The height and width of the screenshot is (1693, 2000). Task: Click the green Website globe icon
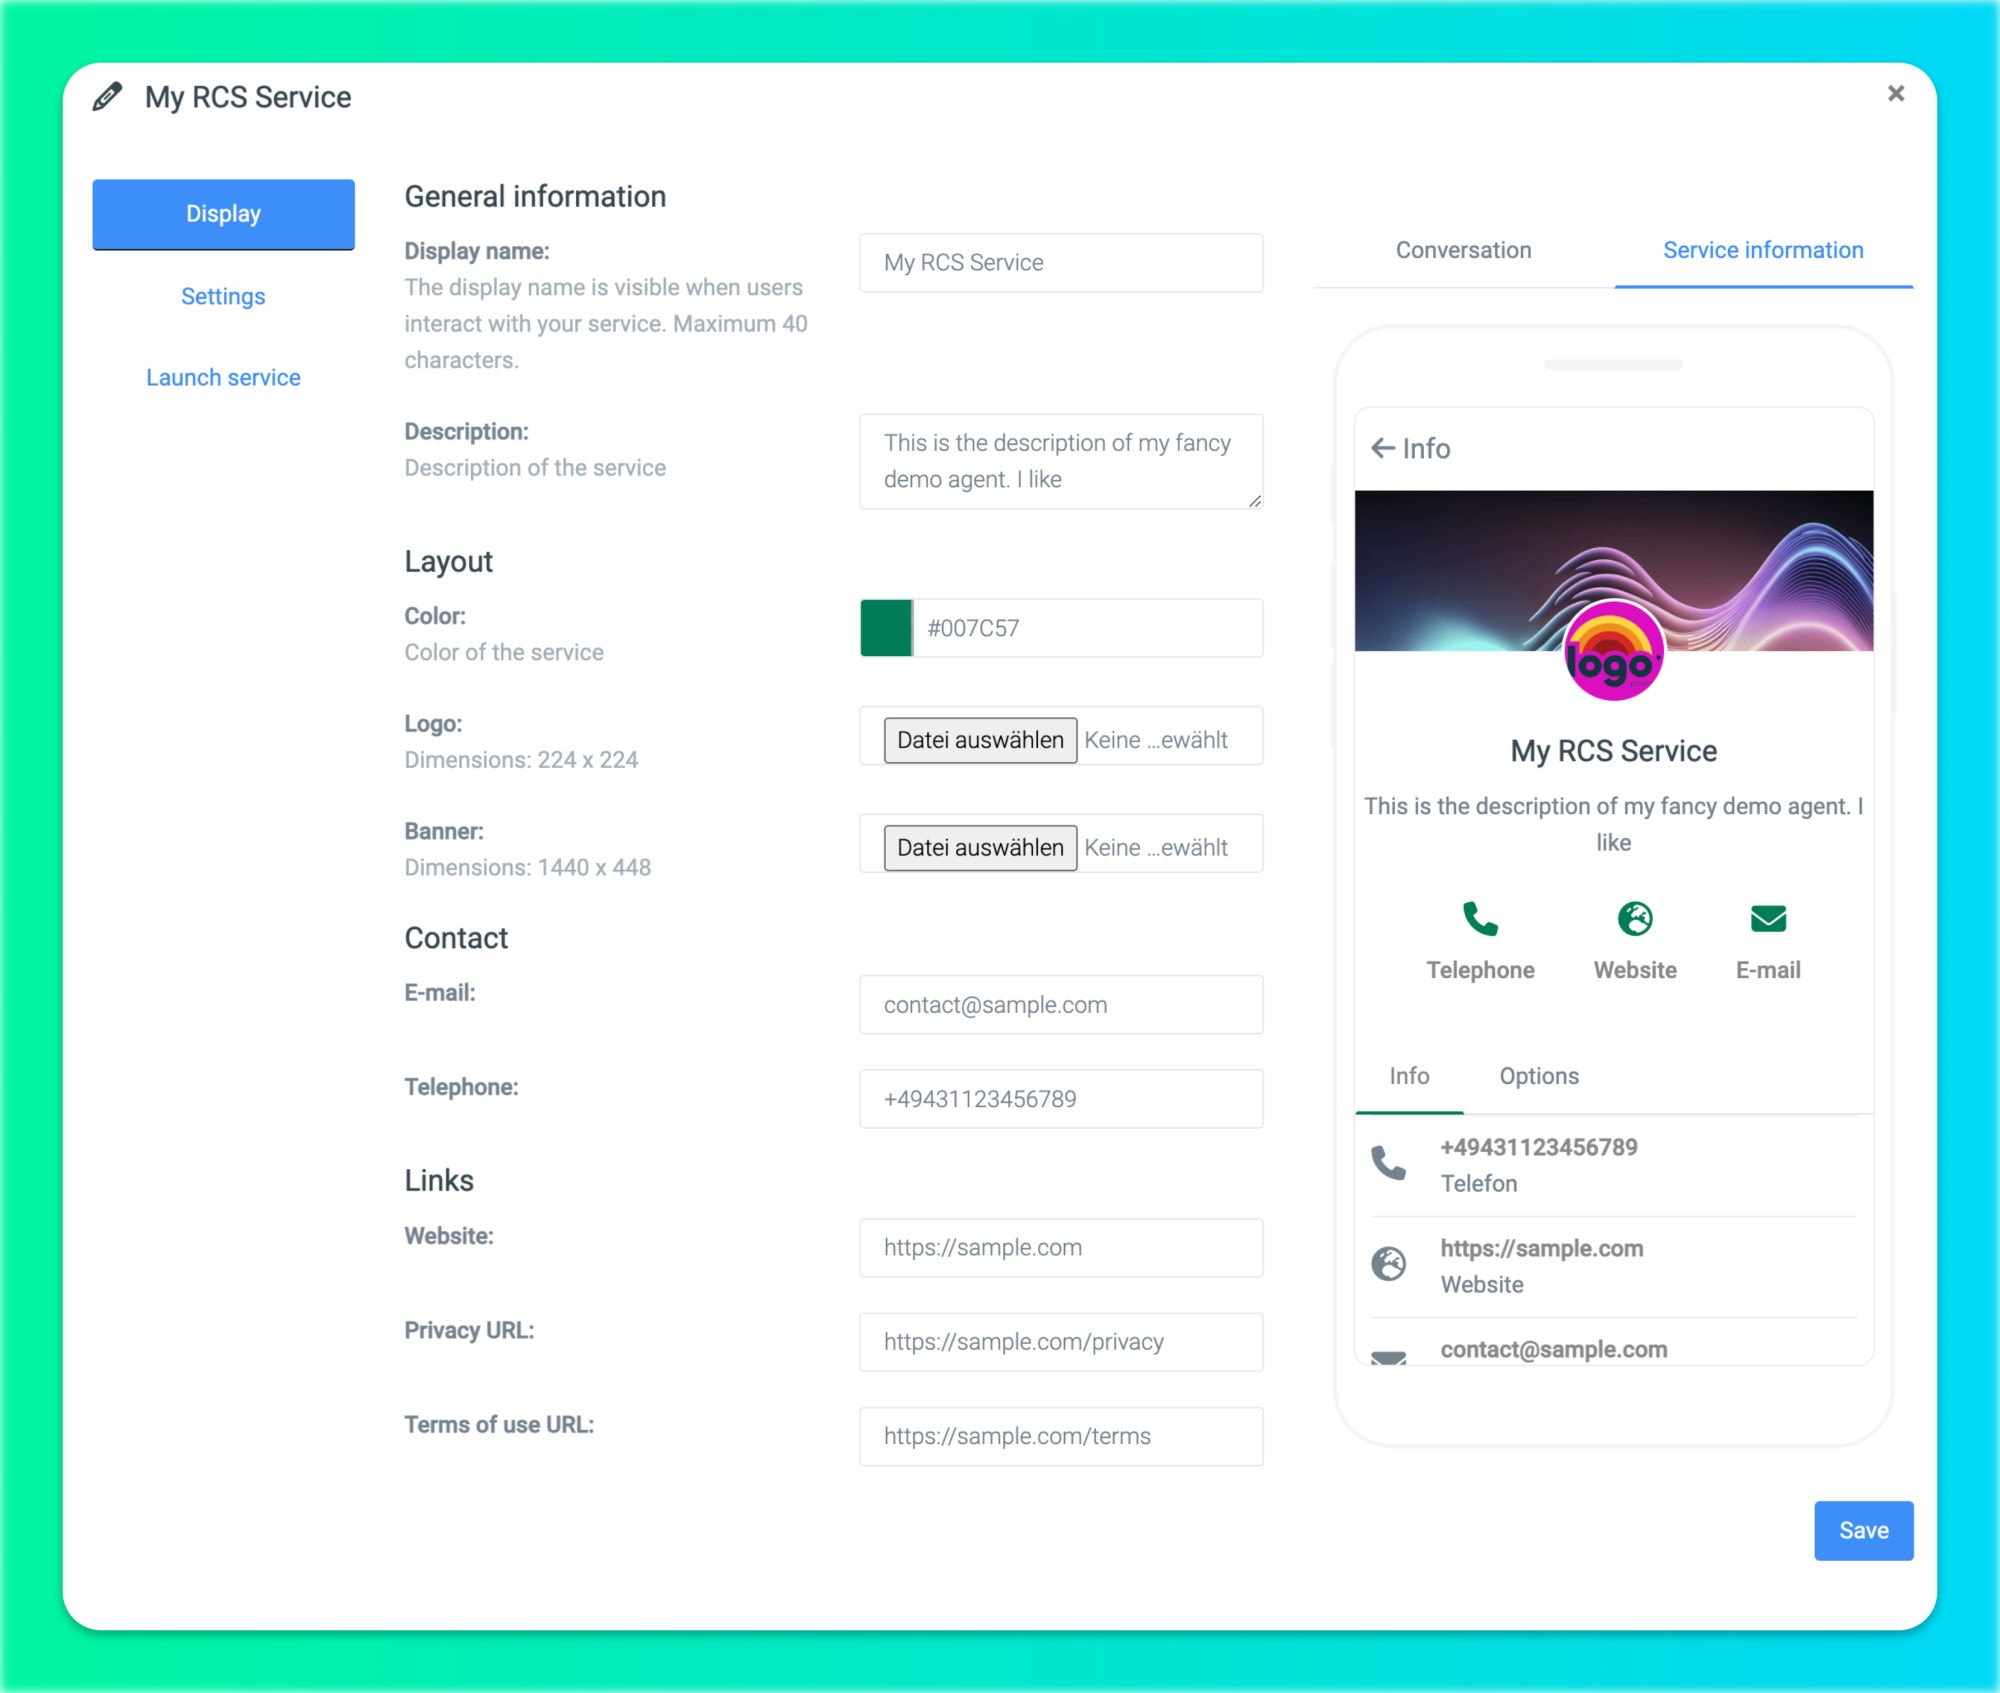[x=1635, y=918]
